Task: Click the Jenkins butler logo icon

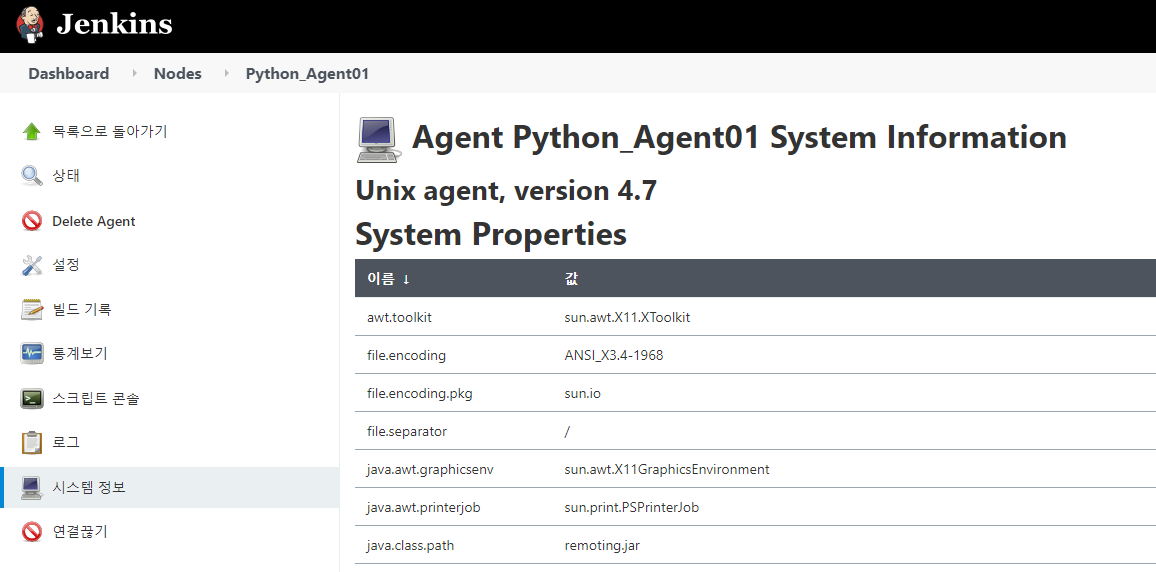Action: coord(29,25)
